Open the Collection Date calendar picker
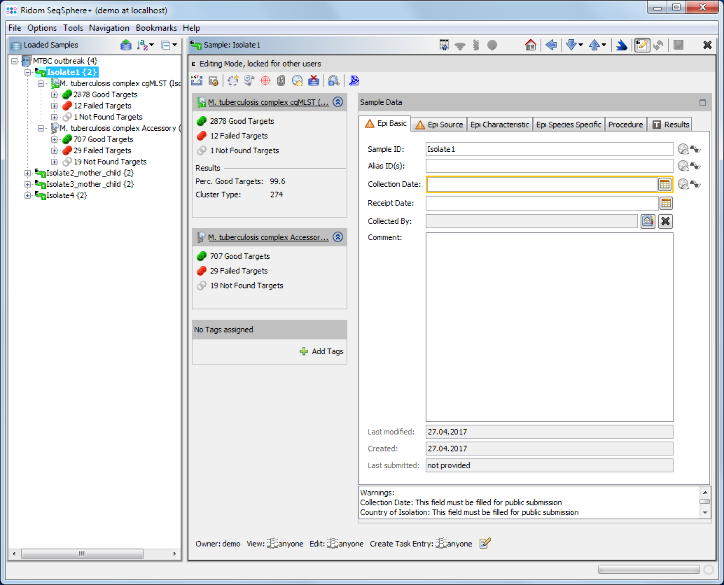This screenshot has width=724, height=585. (x=664, y=184)
